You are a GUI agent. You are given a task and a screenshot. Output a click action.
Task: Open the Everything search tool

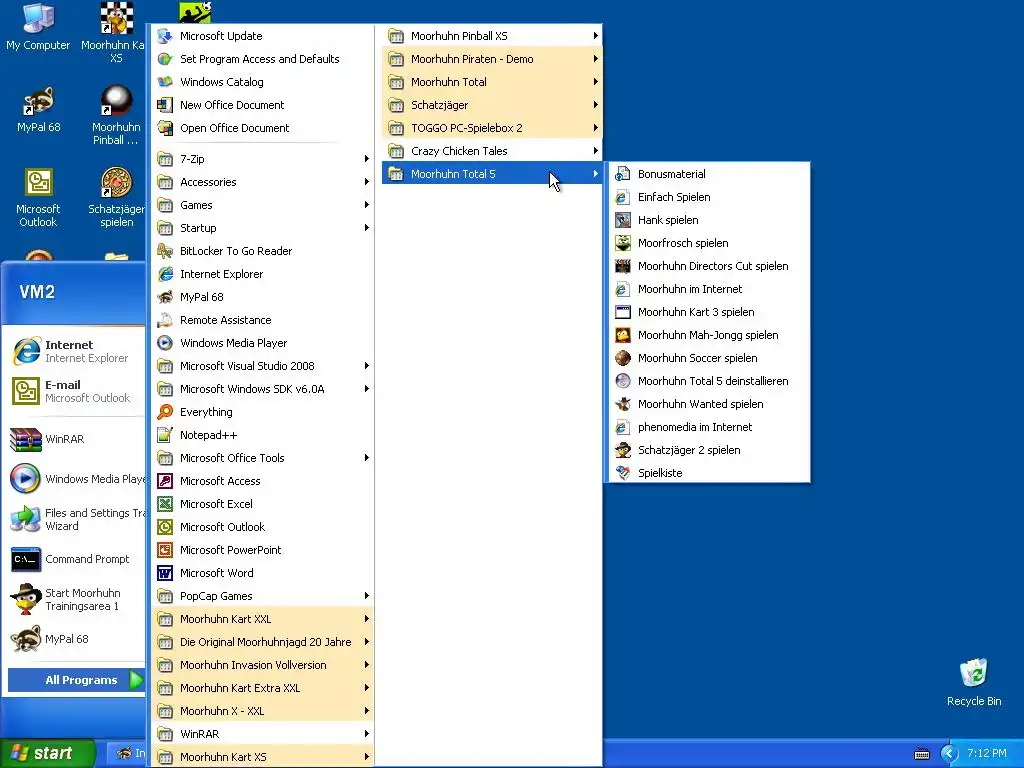[x=263, y=411]
